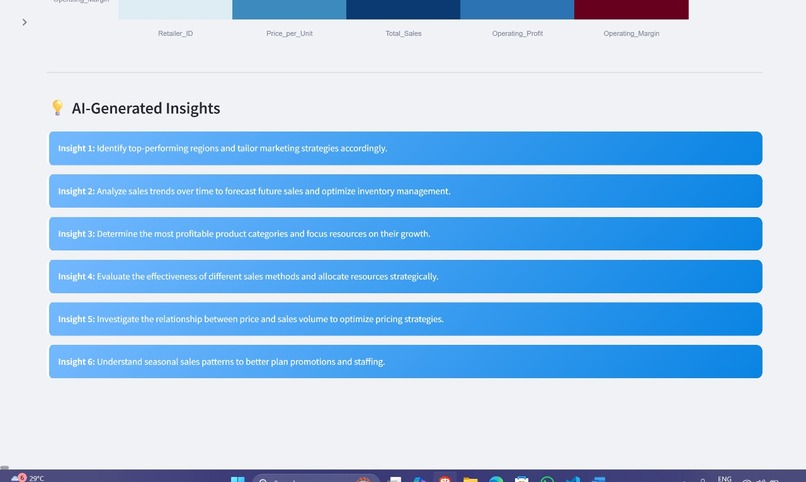The width and height of the screenshot is (806, 482).
Task: Click the Operating_Margin x-axis label
Action: click(631, 33)
